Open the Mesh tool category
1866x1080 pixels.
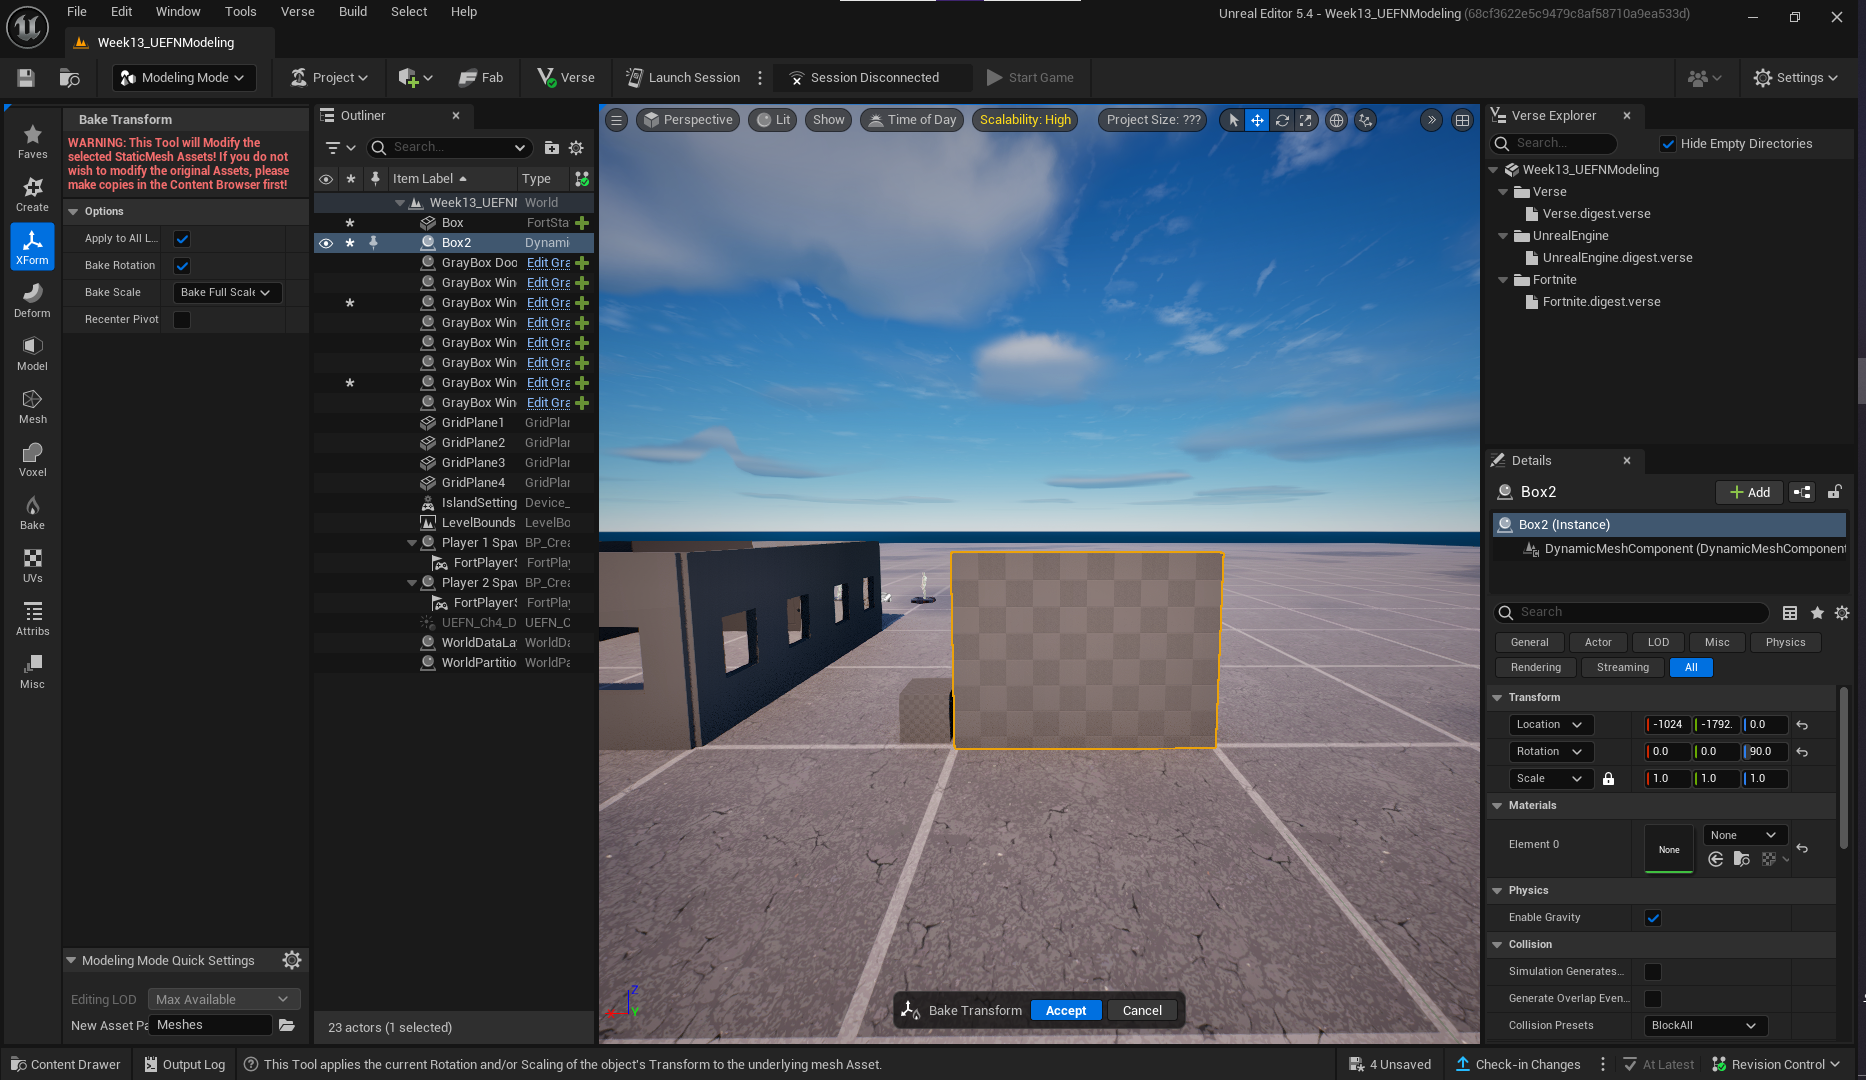pyautogui.click(x=32, y=406)
